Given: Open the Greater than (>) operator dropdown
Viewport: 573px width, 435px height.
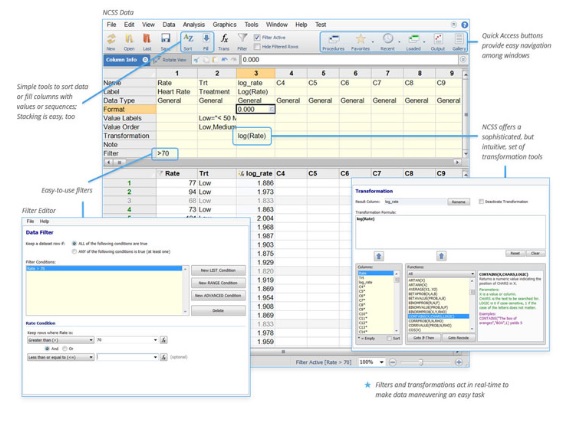Looking at the screenshot, I should click(x=61, y=340).
